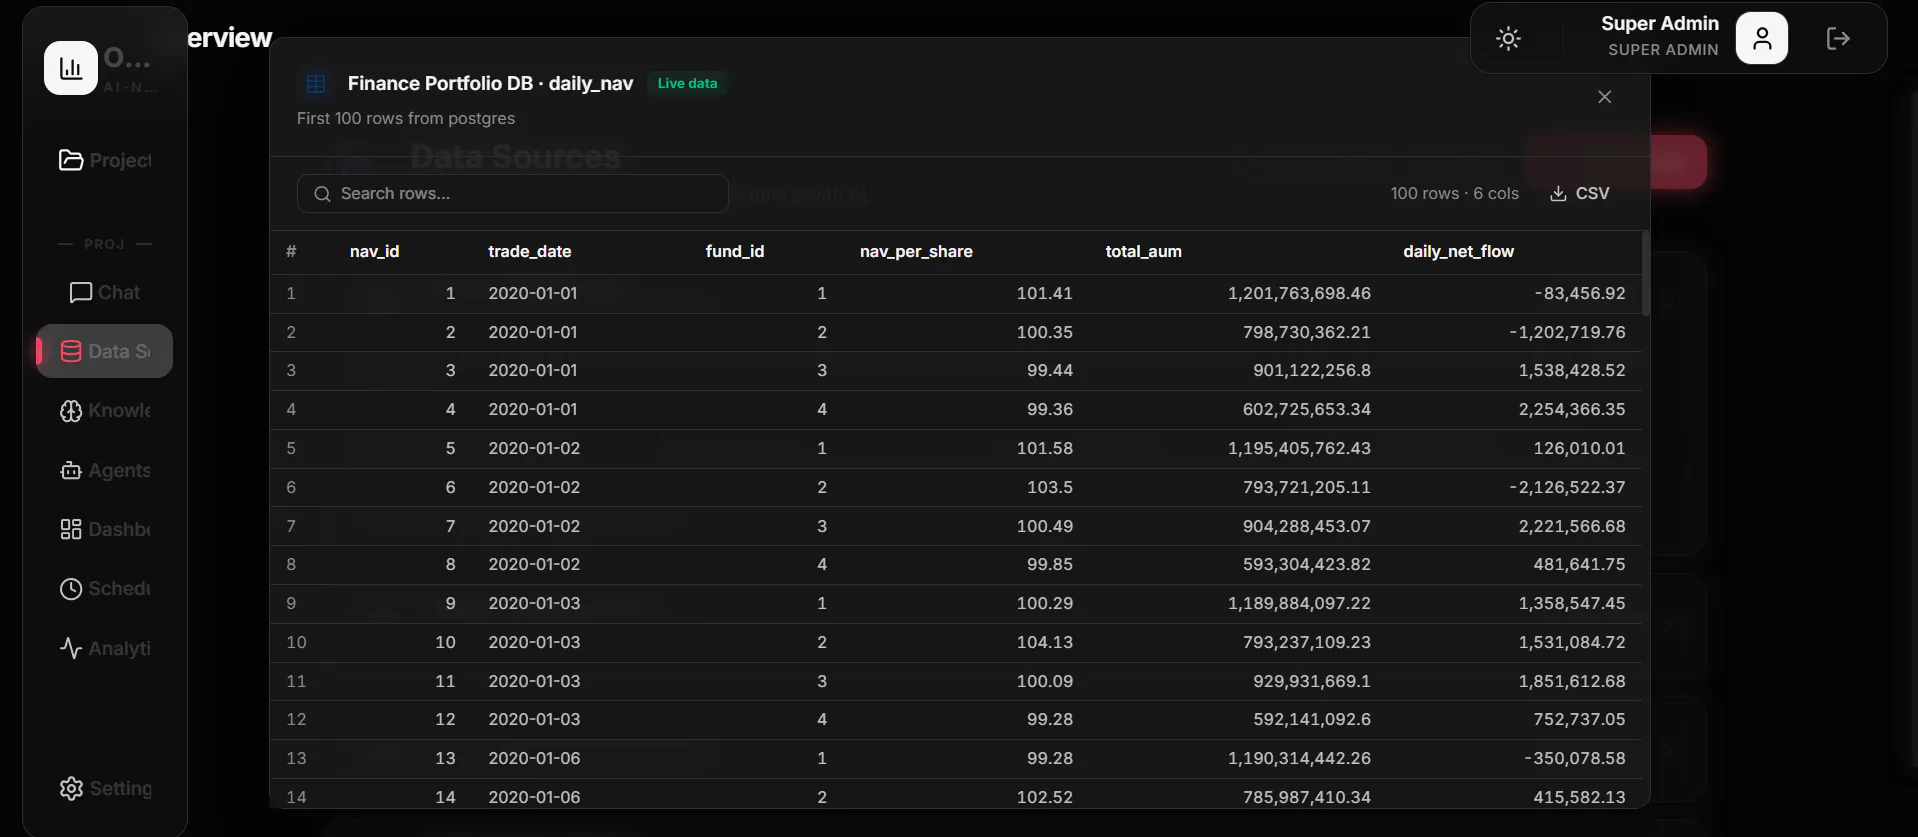Click First 100 rows from postgres subtitle
1918x837 pixels.
point(406,119)
